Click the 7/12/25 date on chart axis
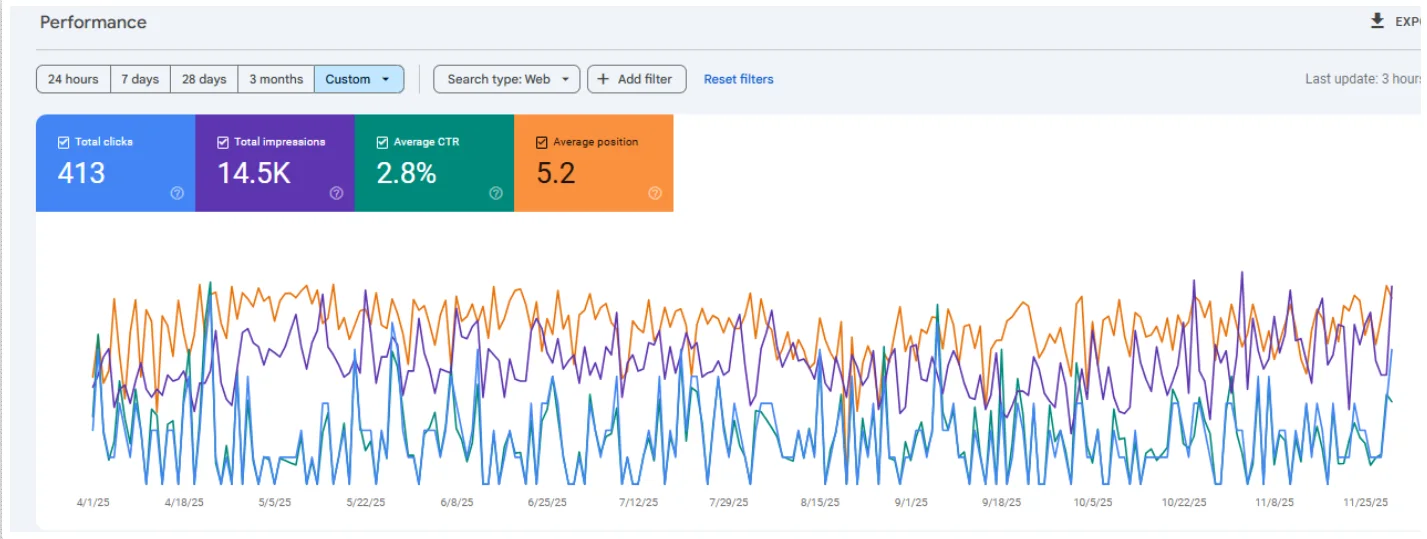The image size is (1427, 539). (x=638, y=503)
